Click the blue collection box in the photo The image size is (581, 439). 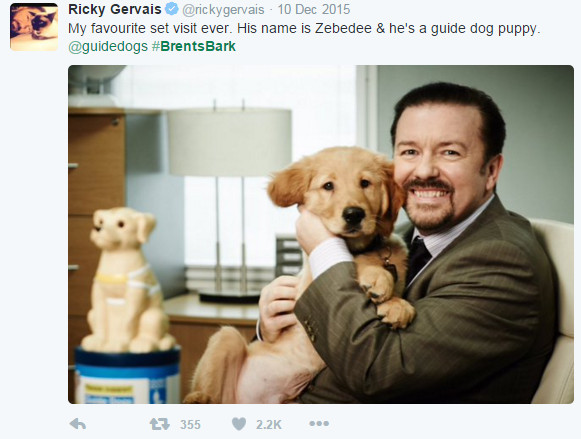click(x=128, y=376)
